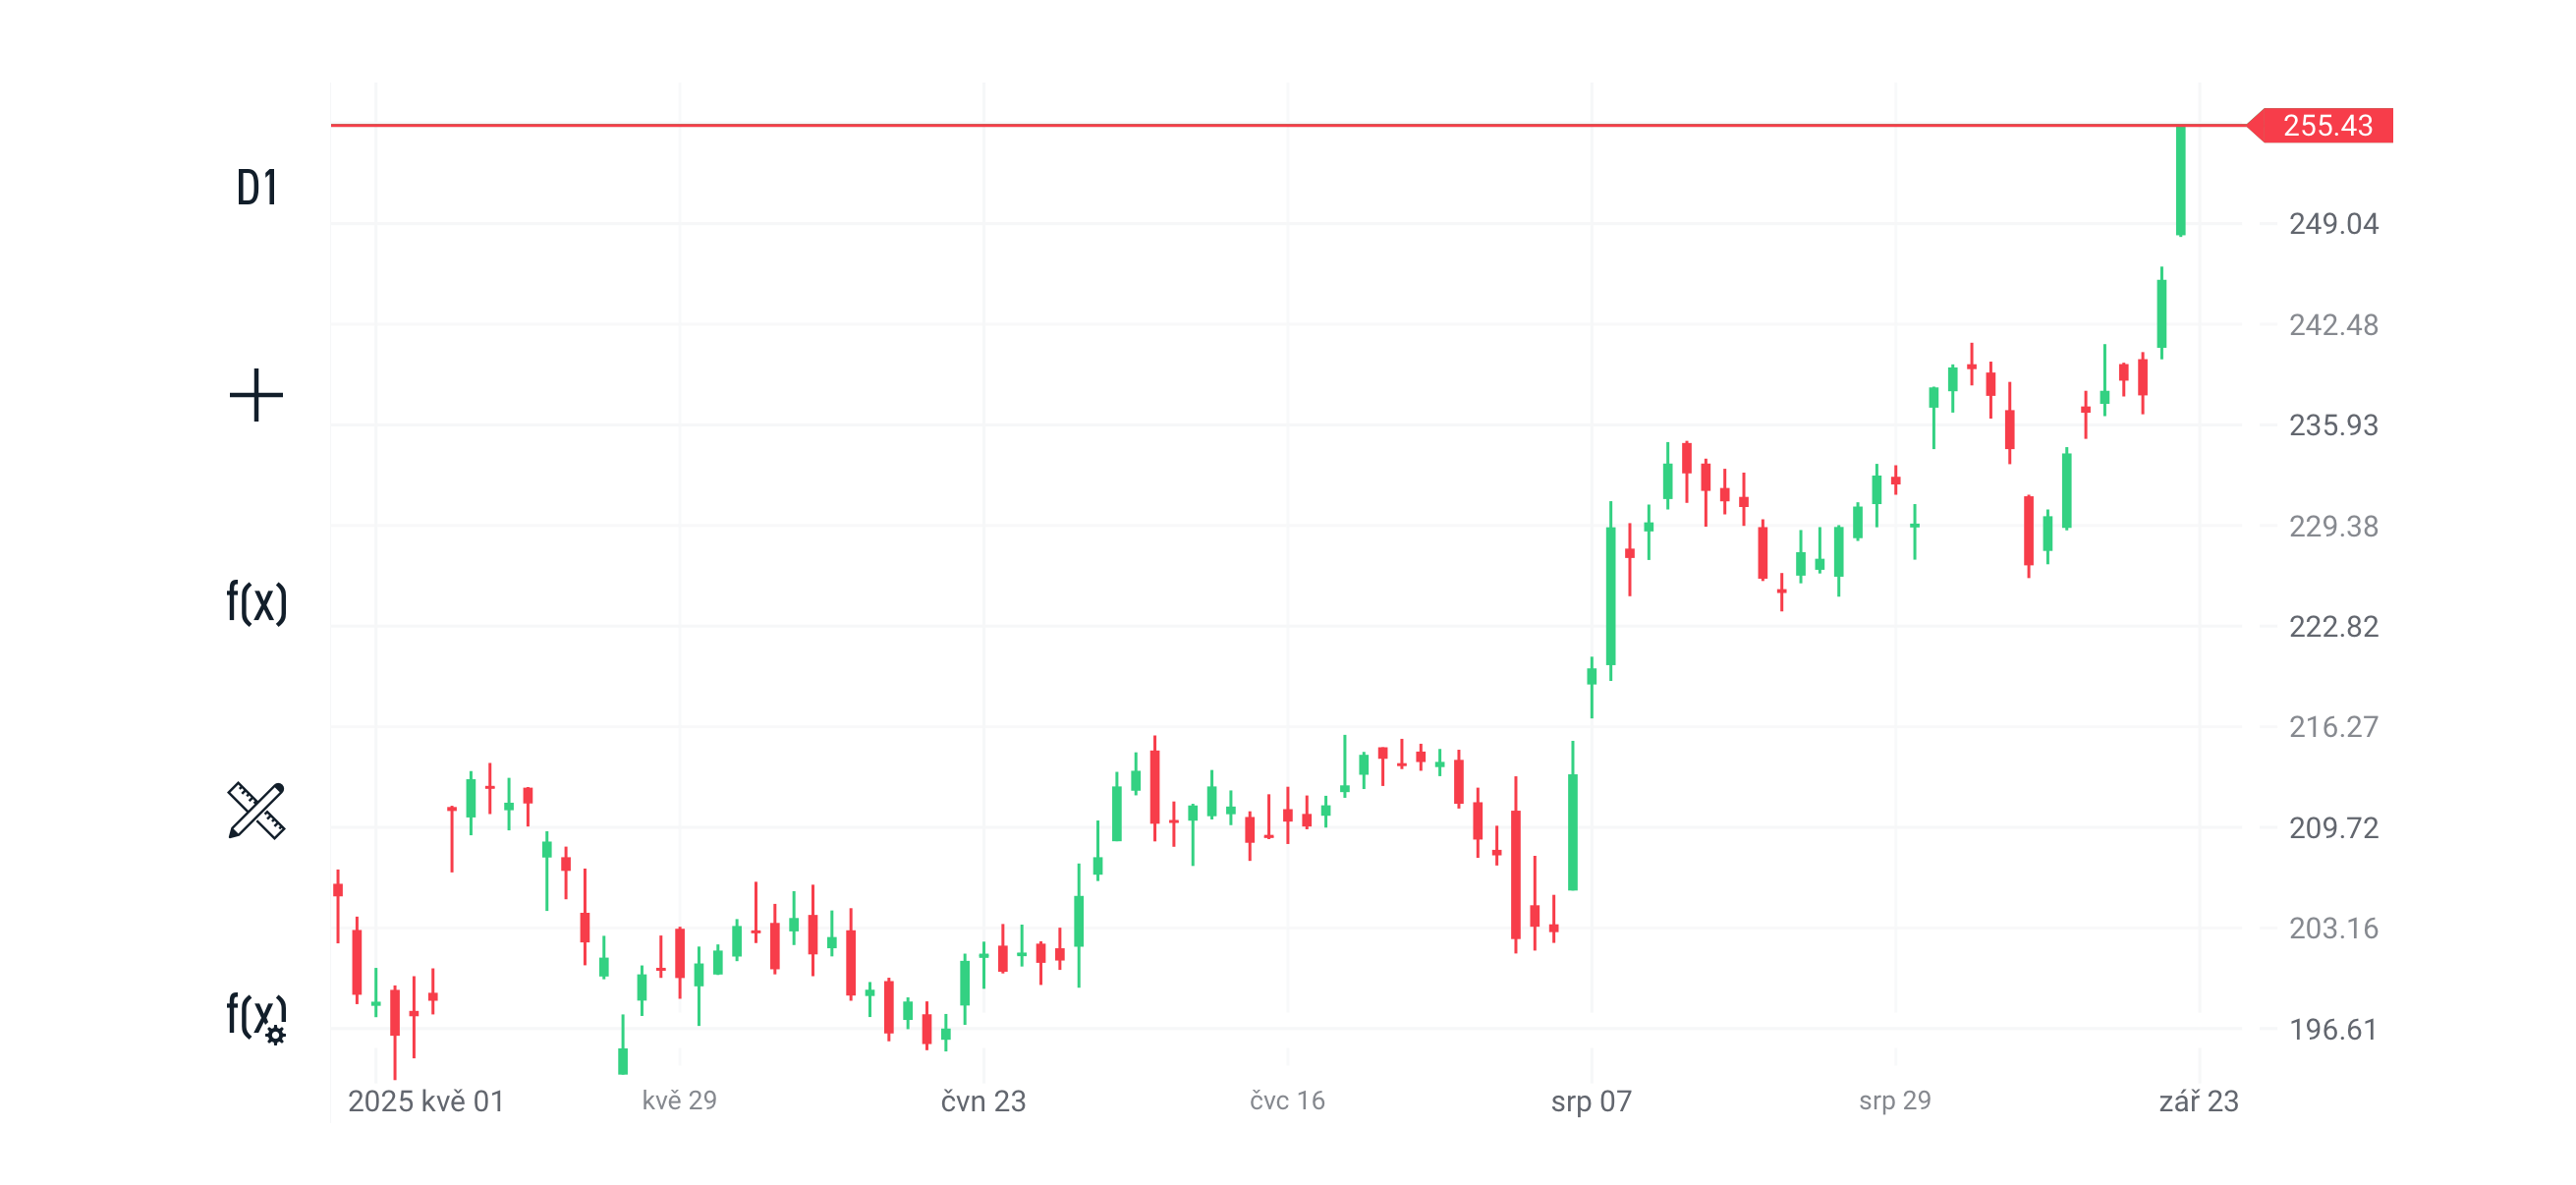Viewport: 2576px width, 1185px height.
Task: Activate the crosshair plus tool
Action: 256,395
